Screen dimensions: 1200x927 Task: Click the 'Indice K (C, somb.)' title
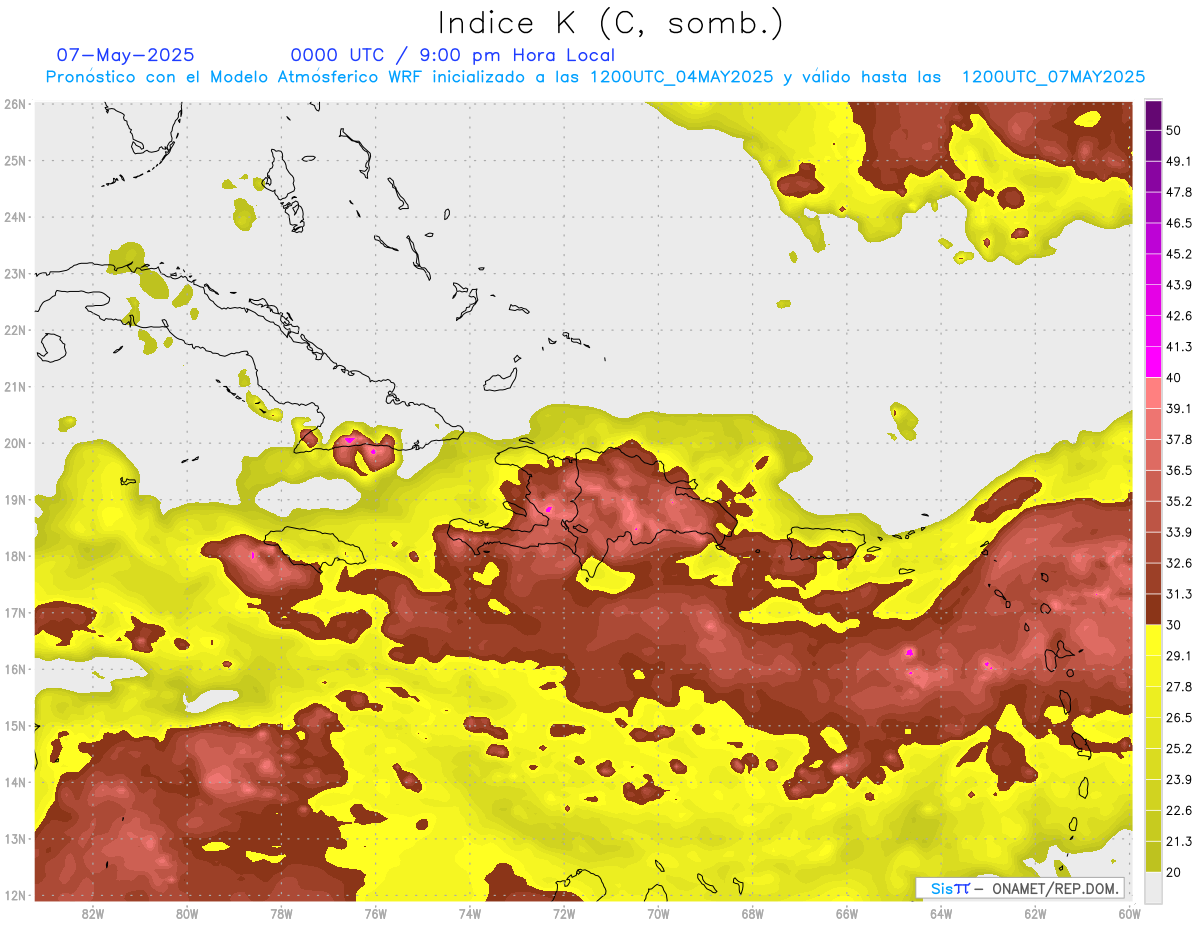(x=611, y=23)
